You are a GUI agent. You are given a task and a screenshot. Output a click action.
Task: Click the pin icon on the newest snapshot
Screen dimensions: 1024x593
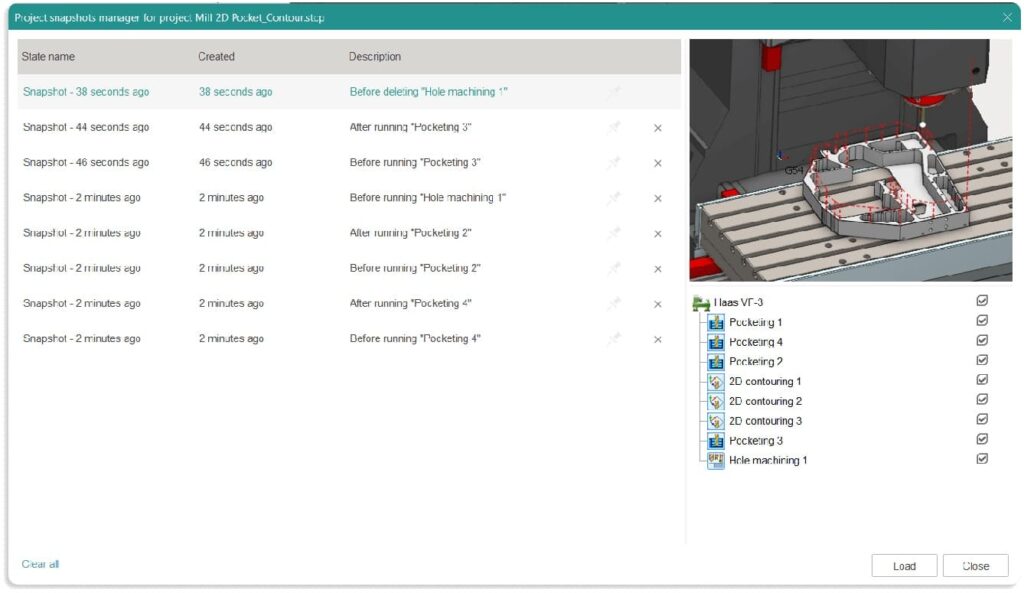[x=613, y=91]
